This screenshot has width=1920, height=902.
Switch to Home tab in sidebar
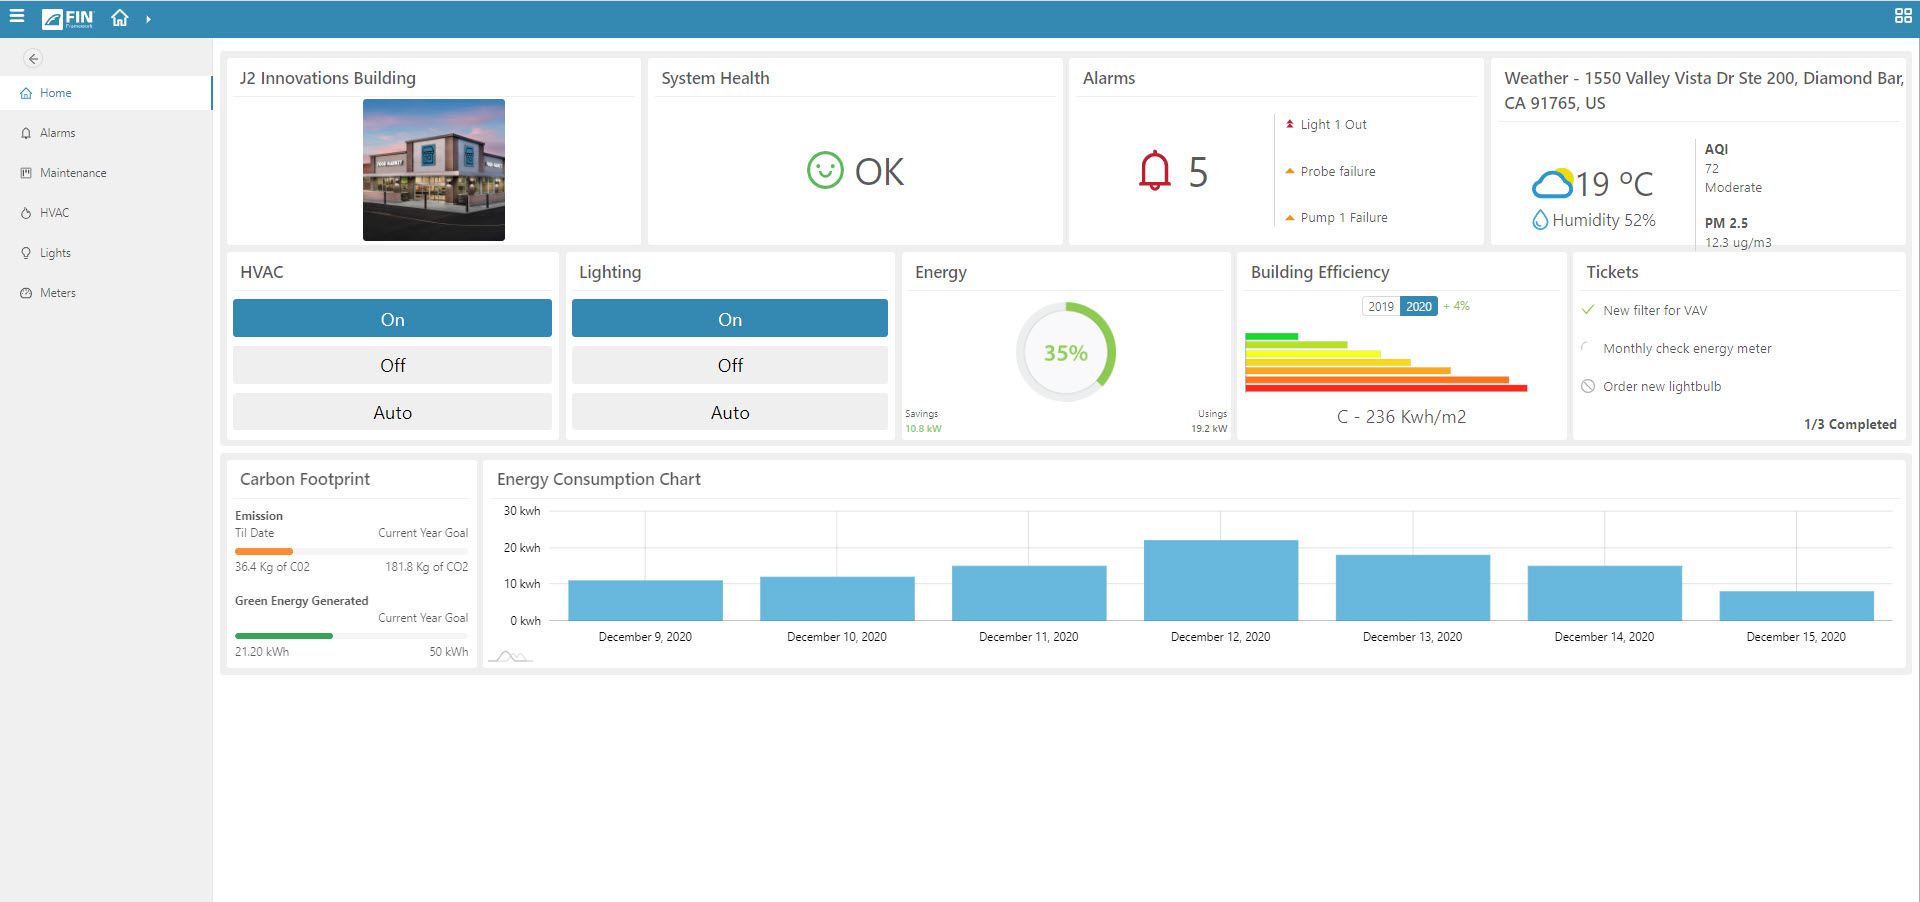[x=55, y=92]
